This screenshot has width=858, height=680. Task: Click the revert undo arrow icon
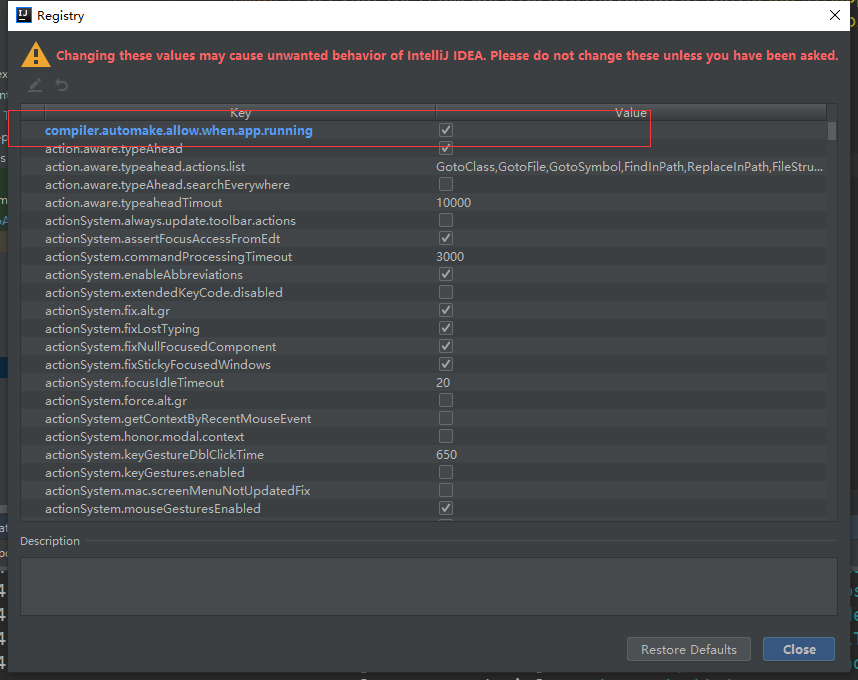point(62,85)
